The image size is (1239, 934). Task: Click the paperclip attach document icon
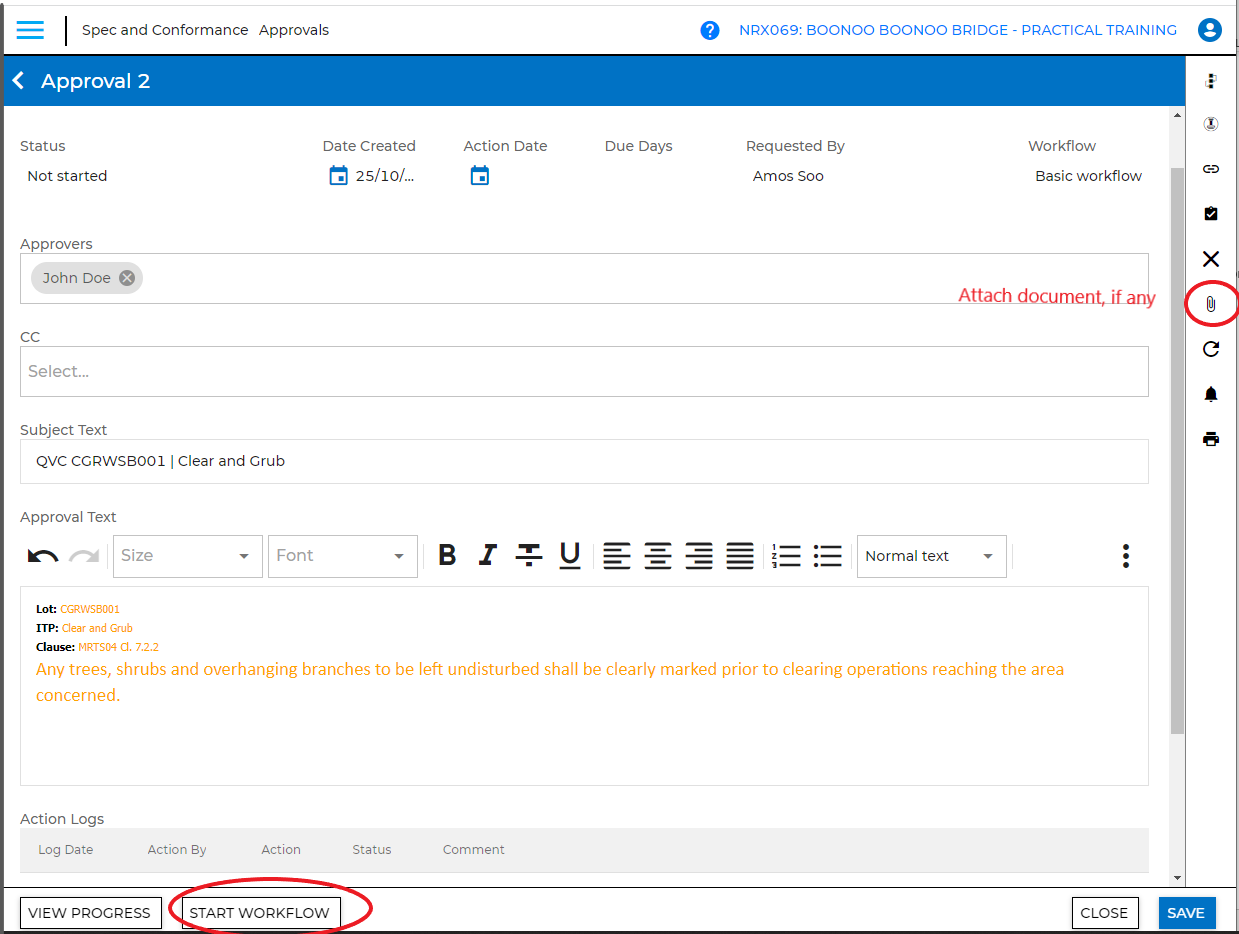1210,304
